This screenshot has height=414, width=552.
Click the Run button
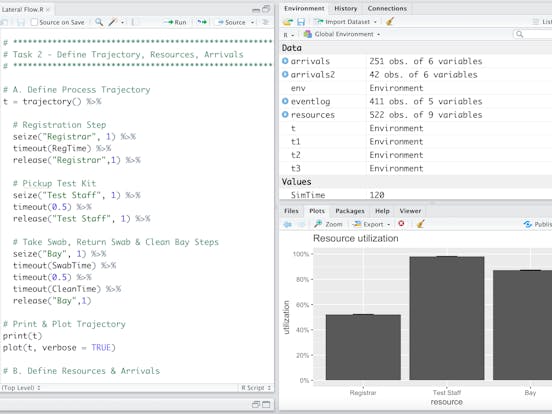pyautogui.click(x=175, y=22)
